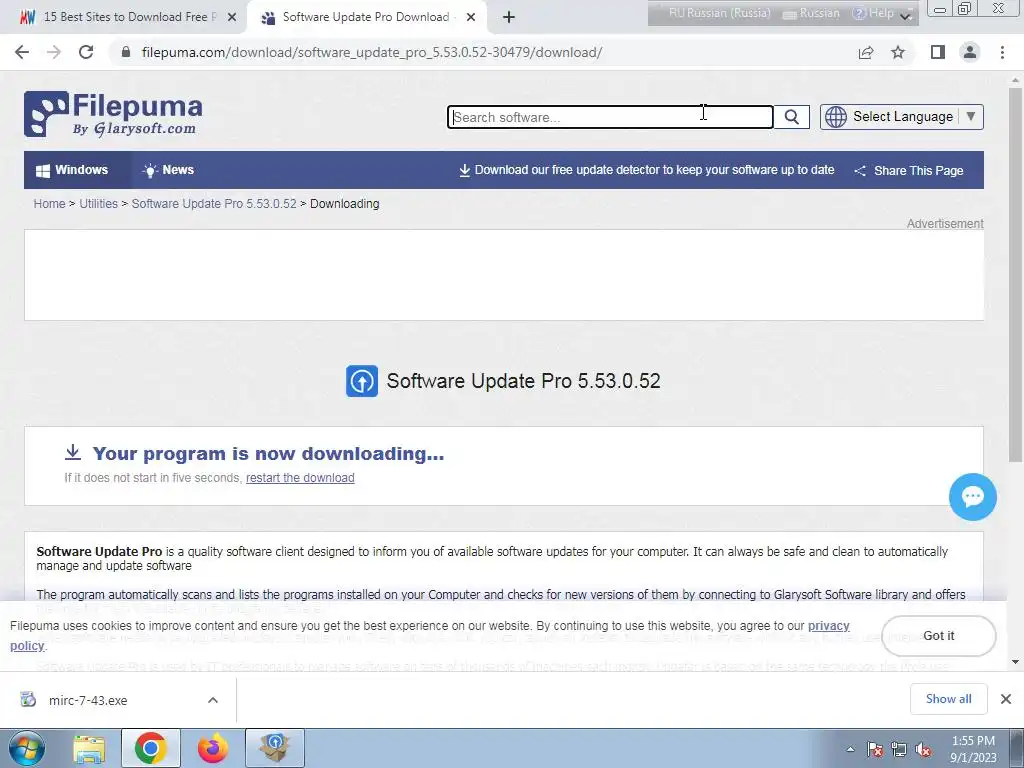This screenshot has height=768, width=1024.
Task: Close the Software Update Pro Download tab
Action: [x=471, y=17]
